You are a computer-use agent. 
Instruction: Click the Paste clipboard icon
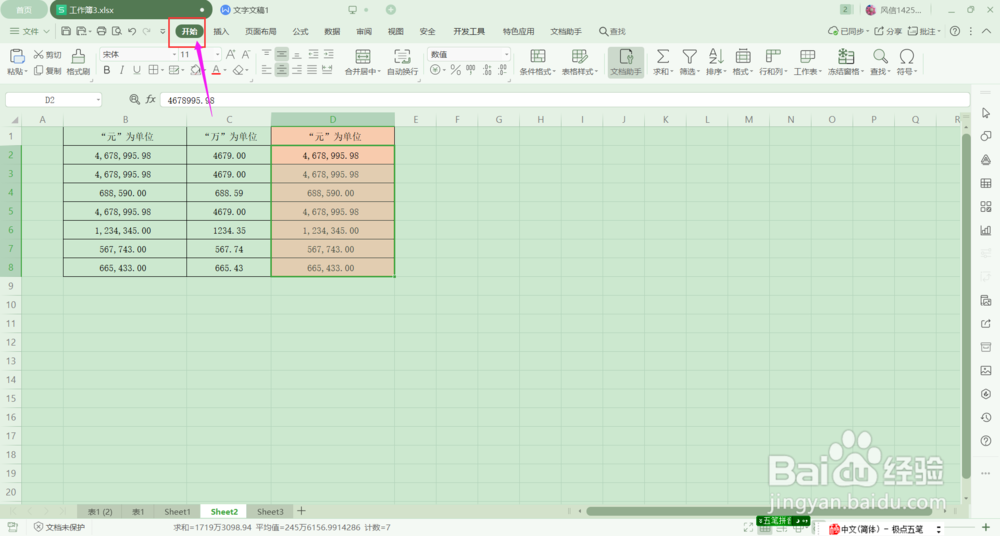17,56
